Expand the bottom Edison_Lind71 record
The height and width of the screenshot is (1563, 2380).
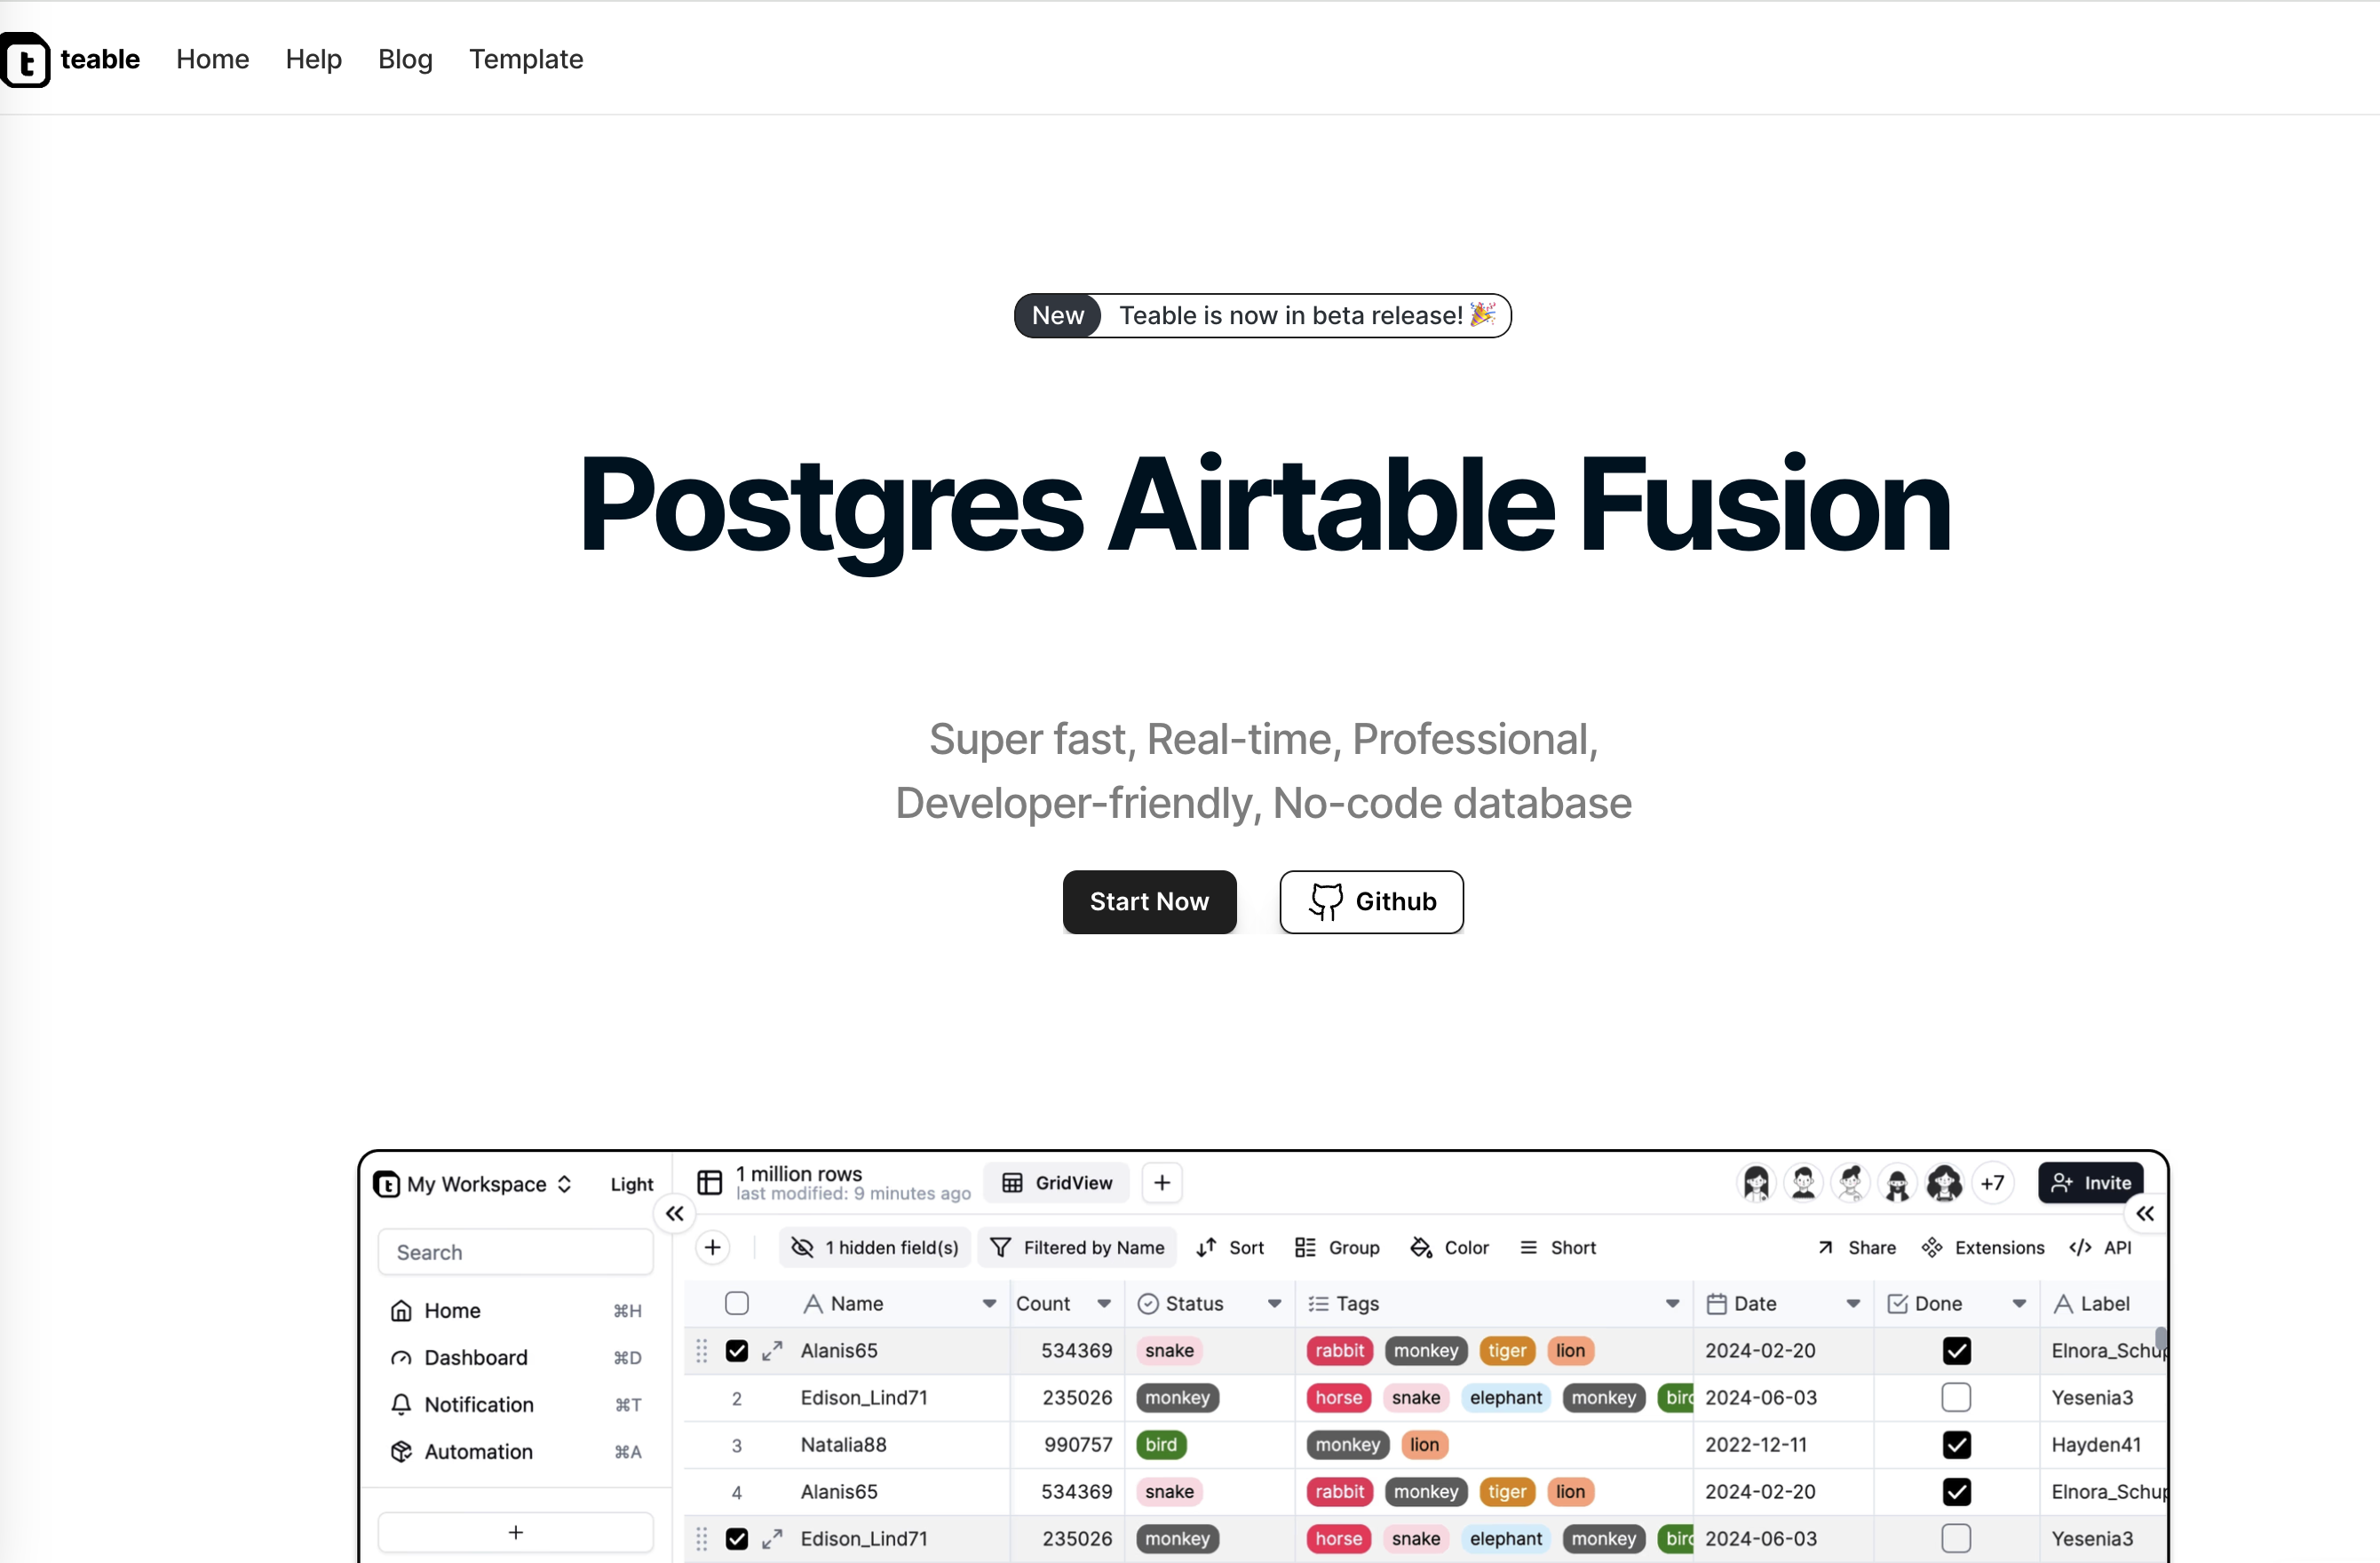772,1539
